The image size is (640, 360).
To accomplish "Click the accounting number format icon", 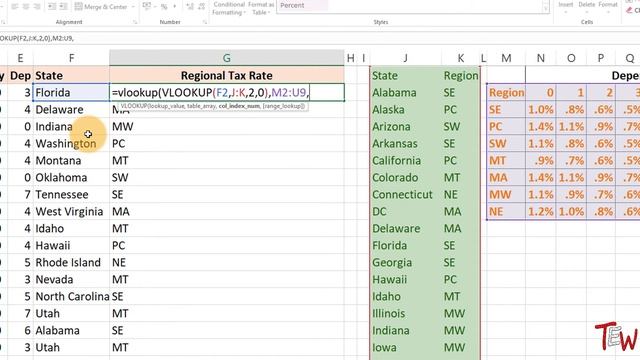I will pos(147,7).
